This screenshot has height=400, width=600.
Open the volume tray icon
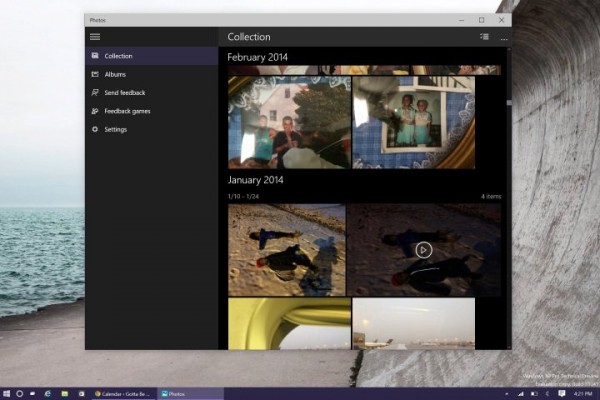pyautogui.click(x=548, y=393)
